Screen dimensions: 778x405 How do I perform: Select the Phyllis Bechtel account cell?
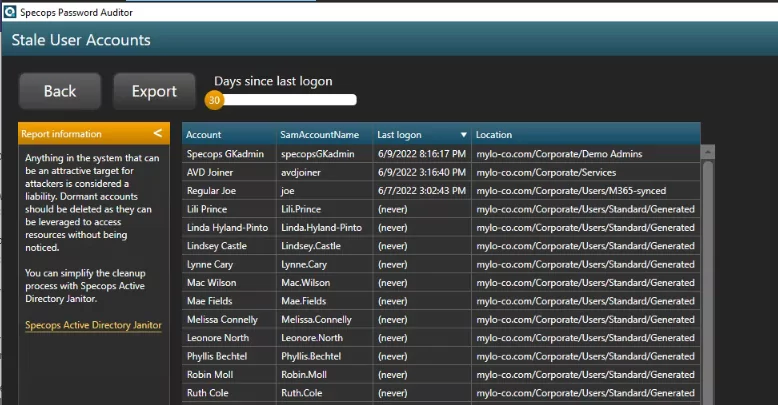point(229,356)
